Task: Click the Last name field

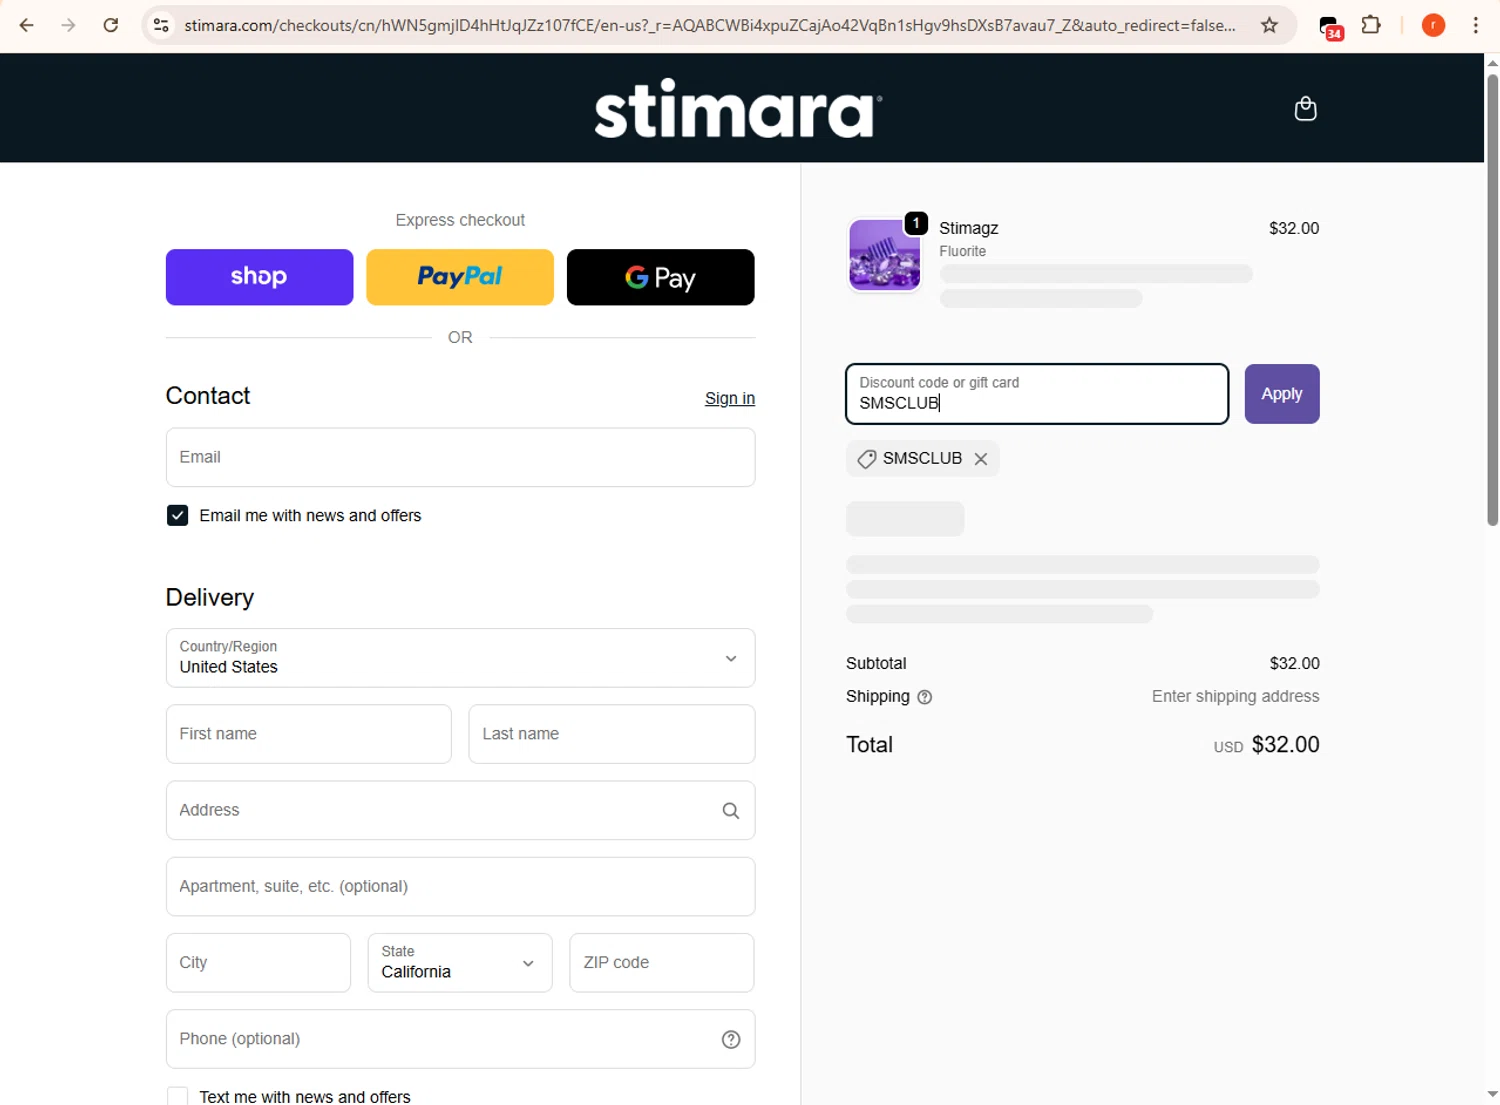Action: point(611,734)
